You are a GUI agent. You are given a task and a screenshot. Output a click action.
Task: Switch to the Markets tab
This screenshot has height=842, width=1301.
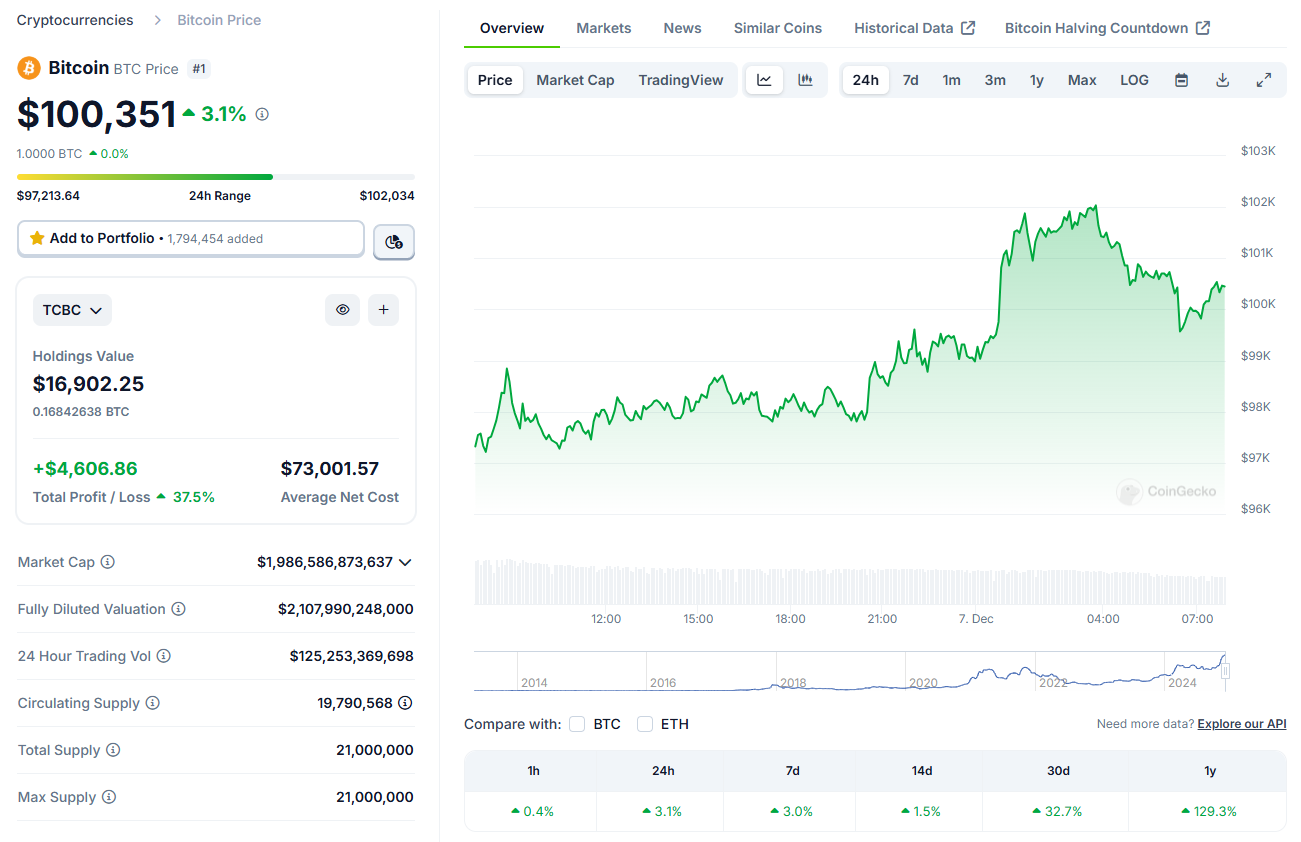[603, 28]
